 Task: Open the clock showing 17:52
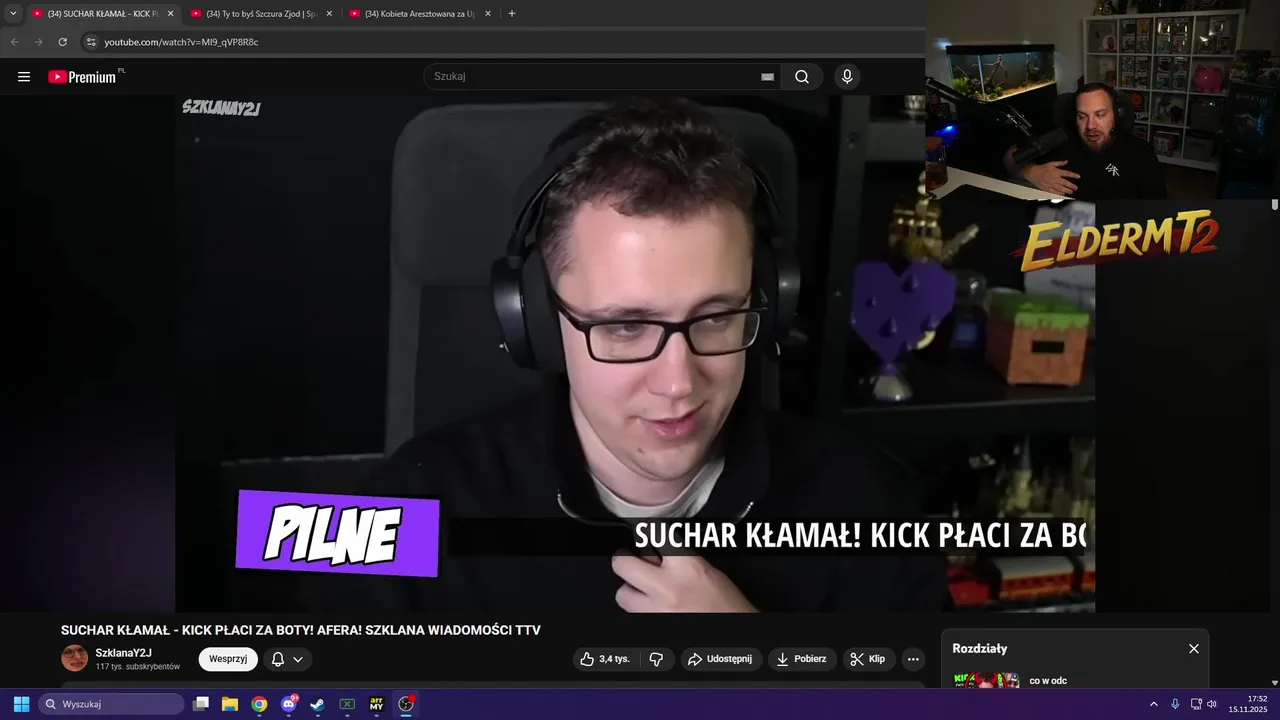pyautogui.click(x=1248, y=704)
